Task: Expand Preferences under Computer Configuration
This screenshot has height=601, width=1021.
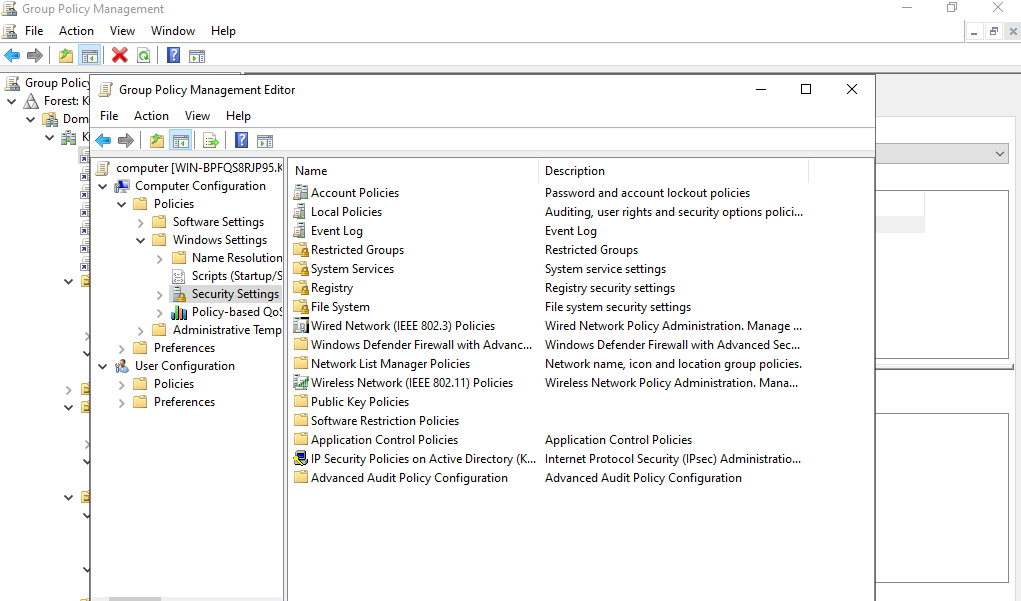Action: 122,348
